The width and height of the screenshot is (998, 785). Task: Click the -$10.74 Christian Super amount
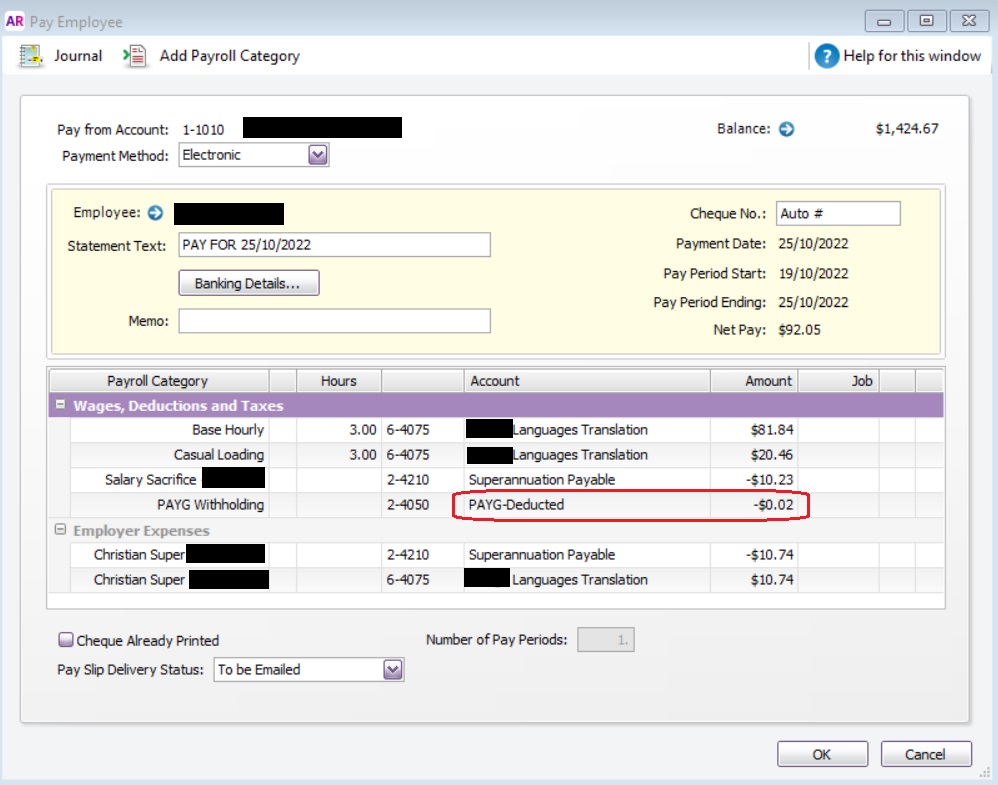coord(770,555)
